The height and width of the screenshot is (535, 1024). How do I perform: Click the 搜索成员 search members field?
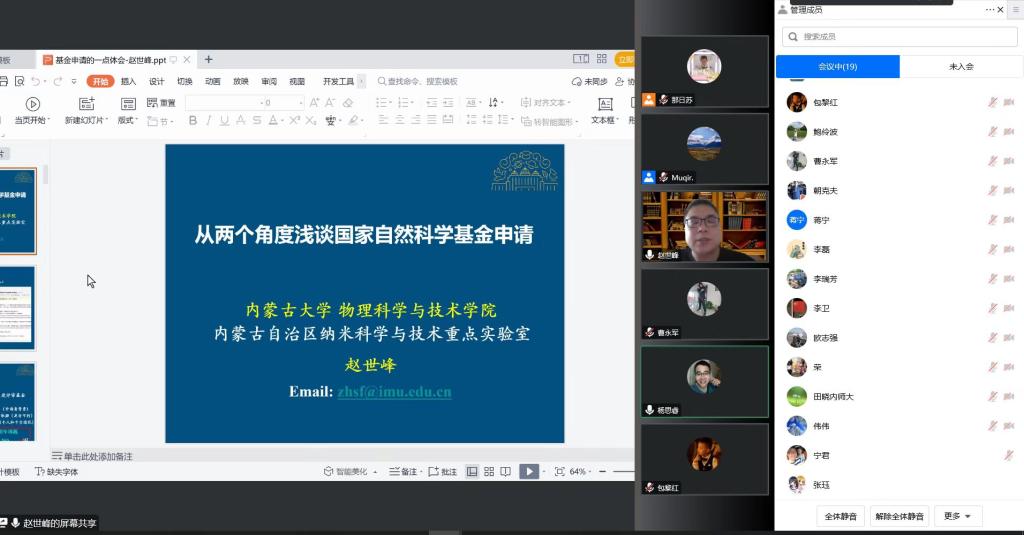pos(899,37)
